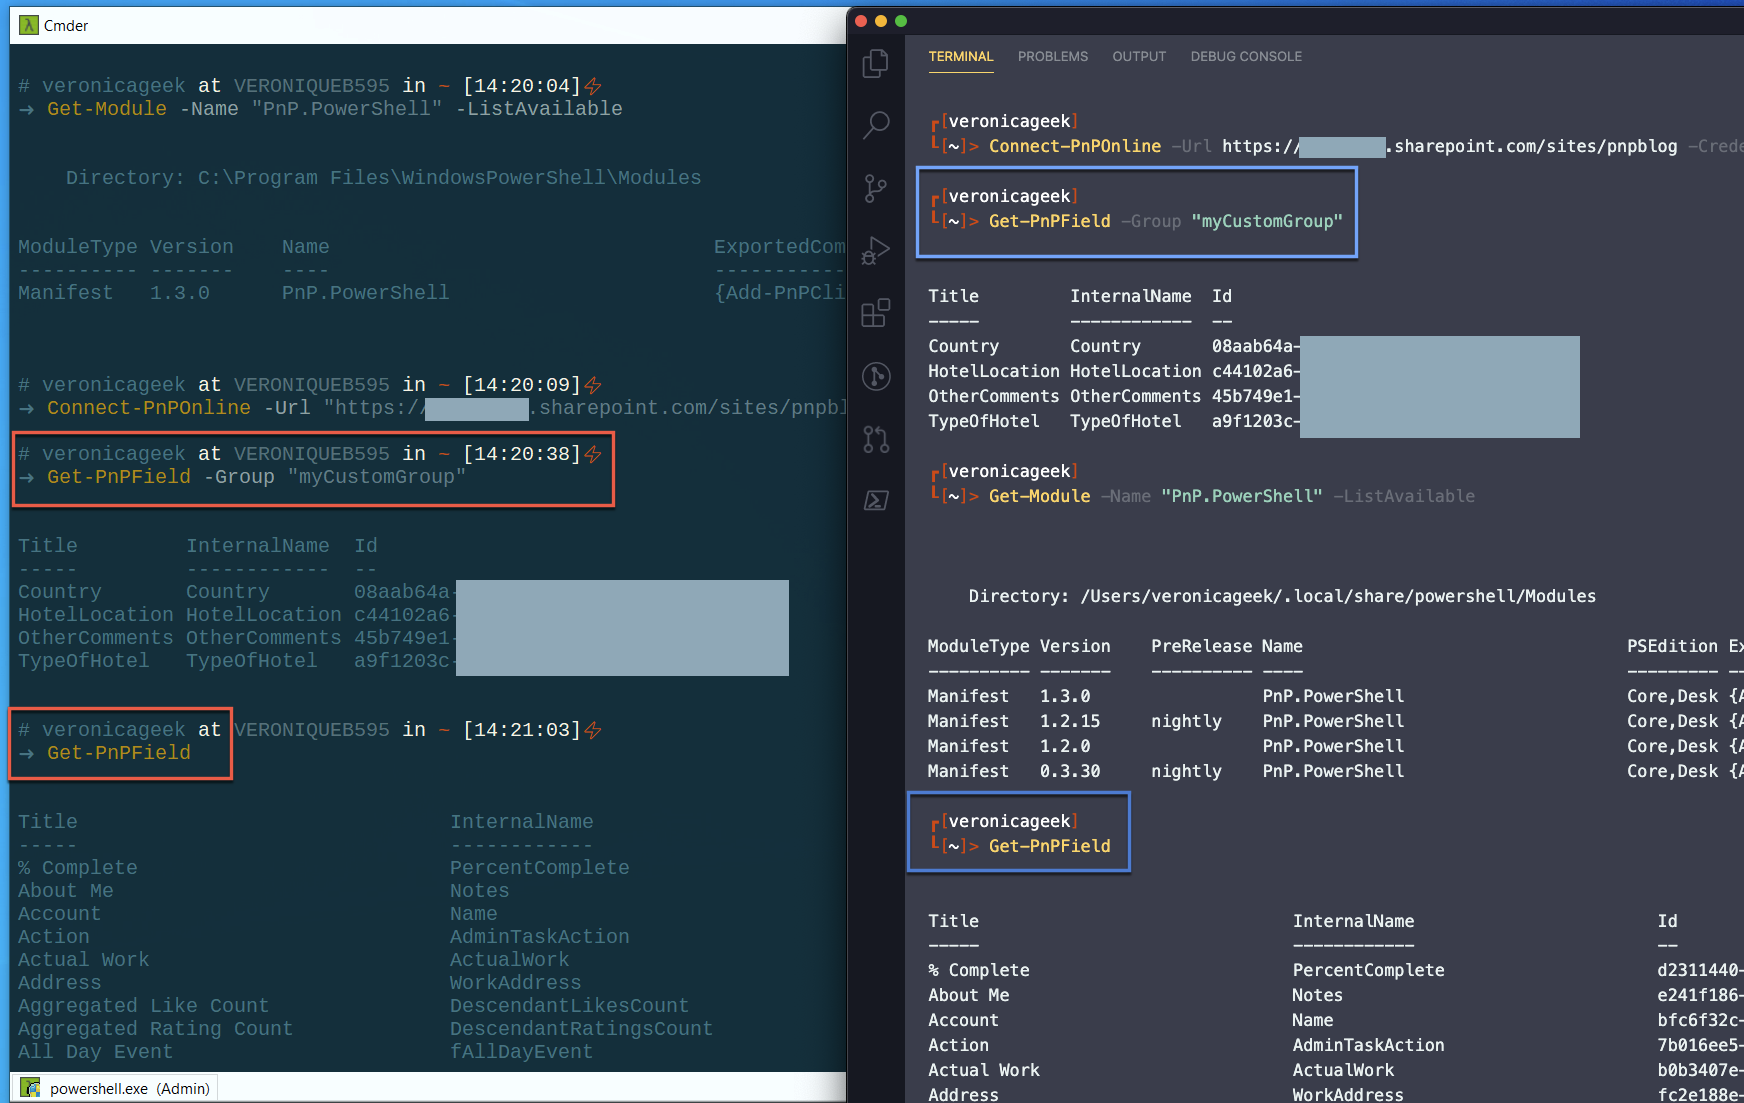Image resolution: width=1744 pixels, height=1103 pixels.
Task: Open the GitHub Pull Requests view
Action: (875, 440)
